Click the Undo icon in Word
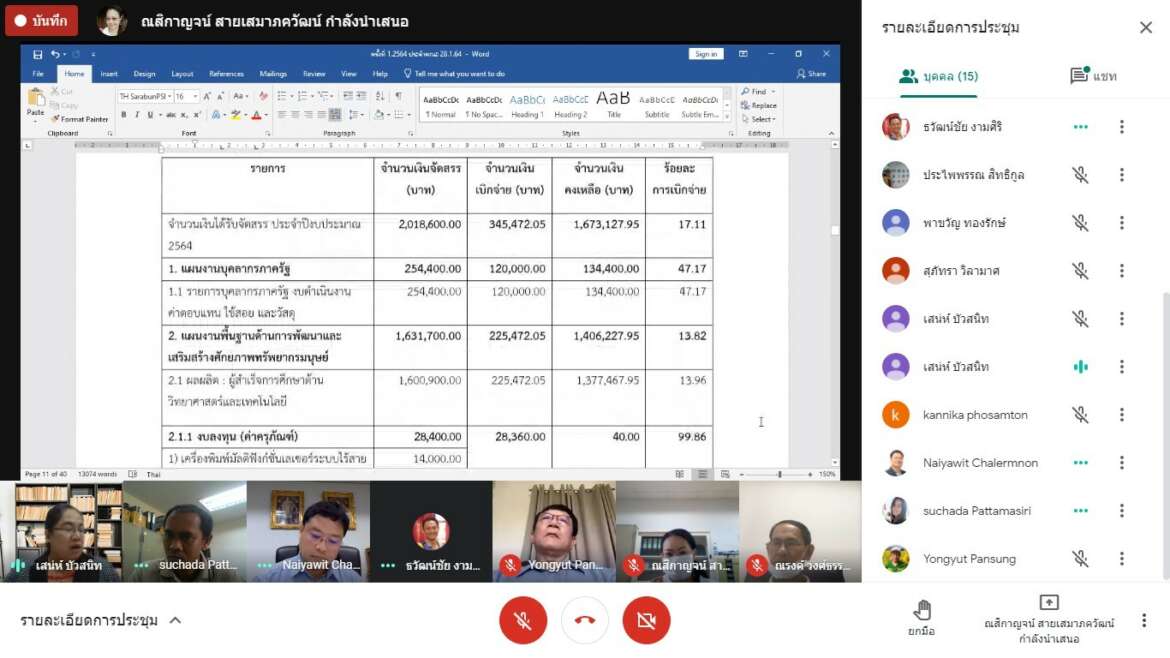Viewport: 1170px width, 658px height. click(x=55, y=54)
